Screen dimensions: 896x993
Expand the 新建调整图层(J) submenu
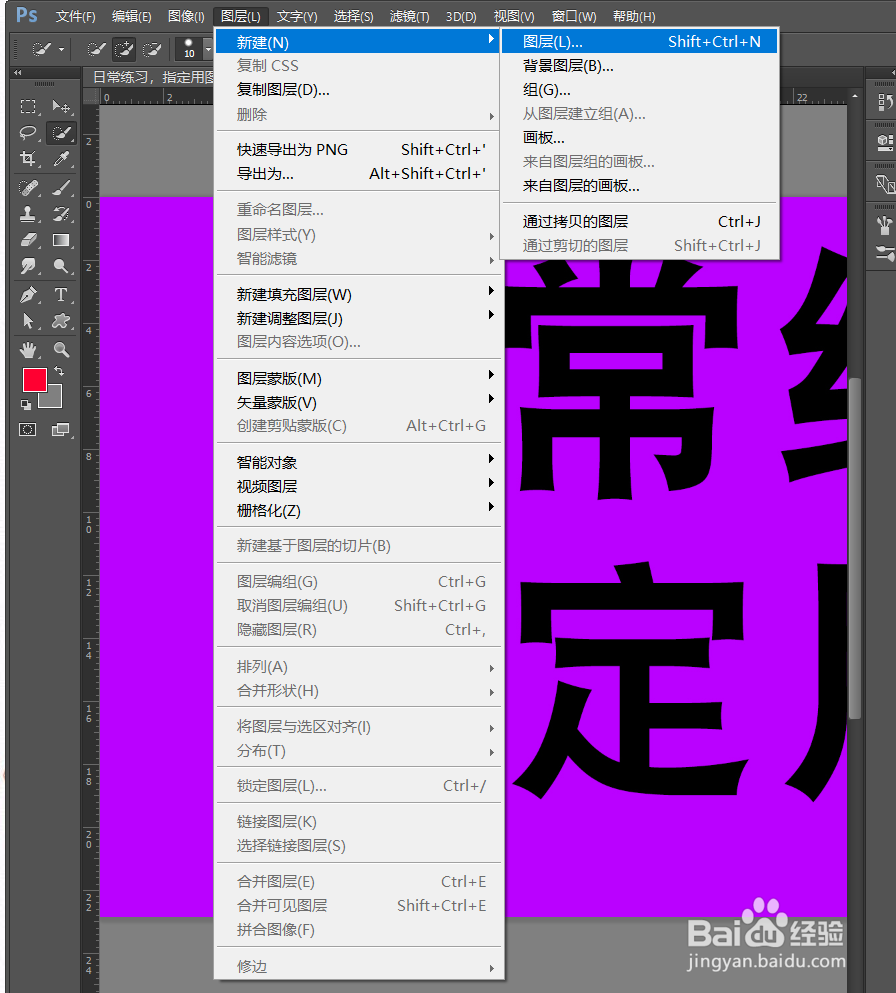coord(359,319)
